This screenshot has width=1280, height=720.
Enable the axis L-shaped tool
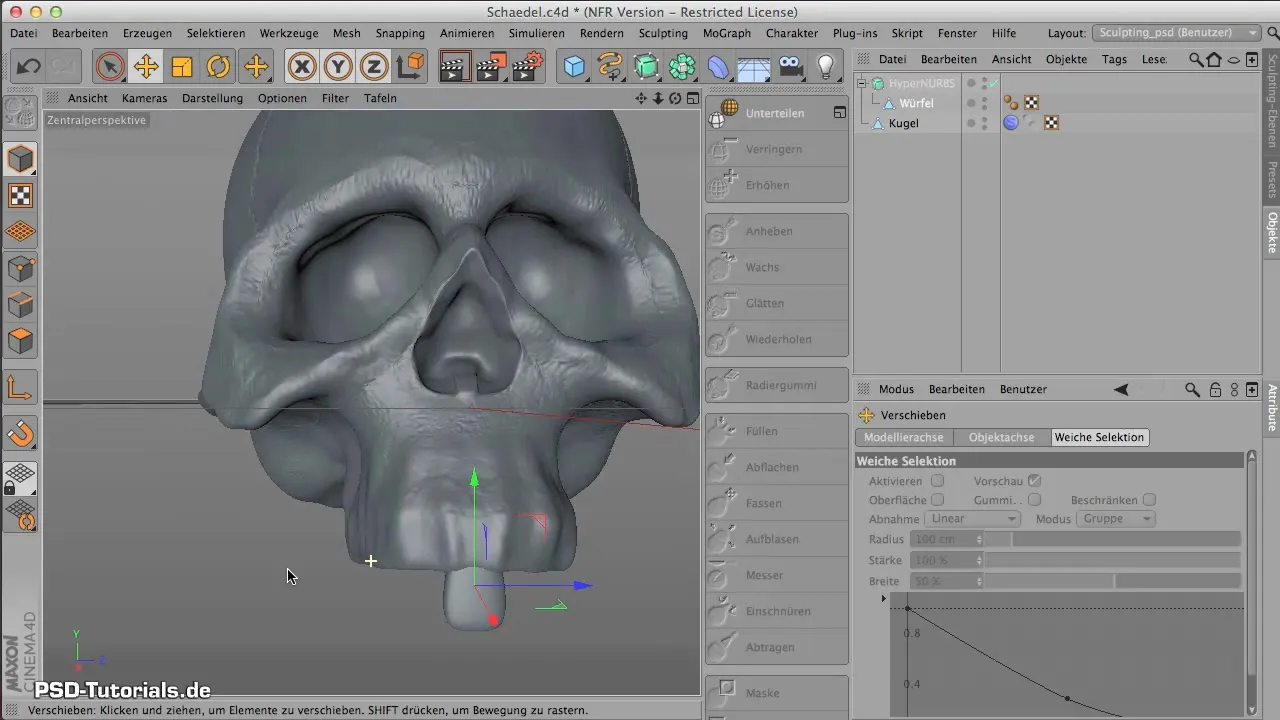pos(21,387)
